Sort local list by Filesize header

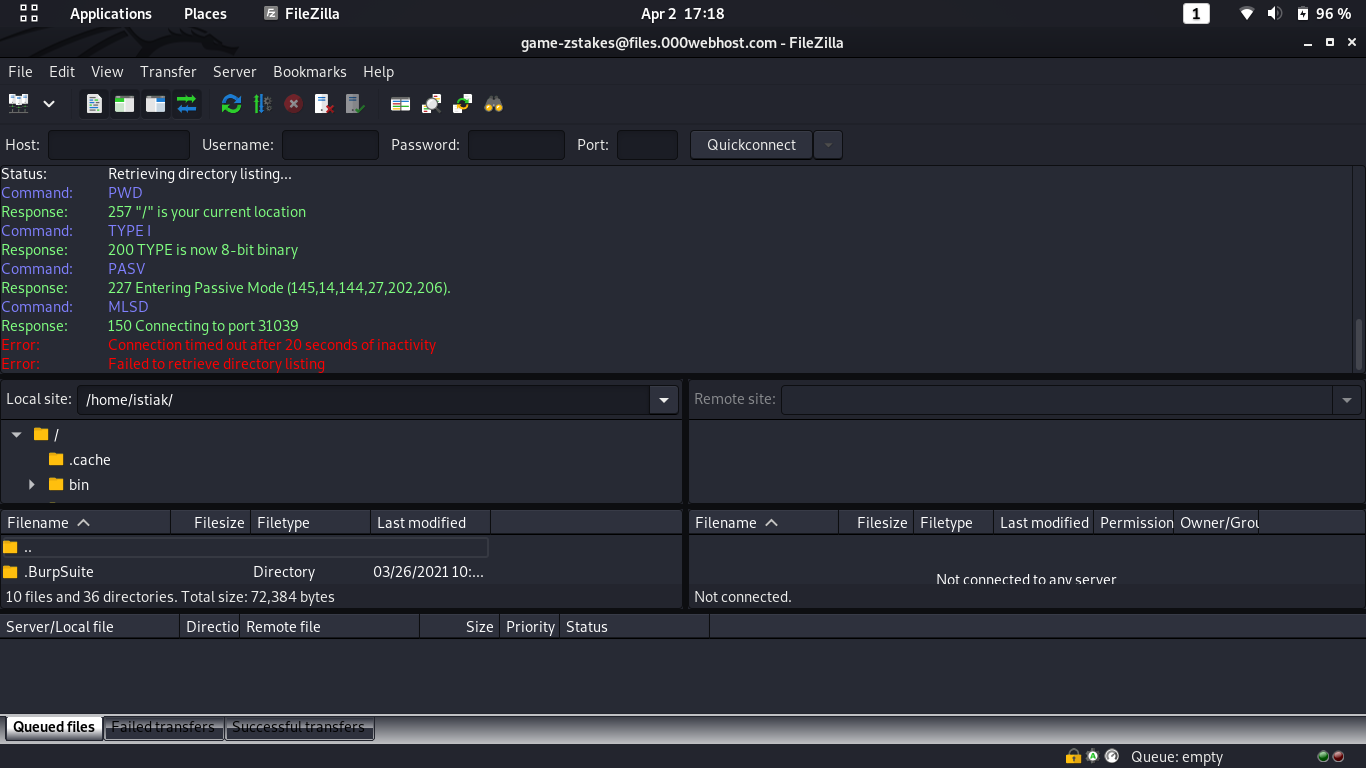coord(210,523)
